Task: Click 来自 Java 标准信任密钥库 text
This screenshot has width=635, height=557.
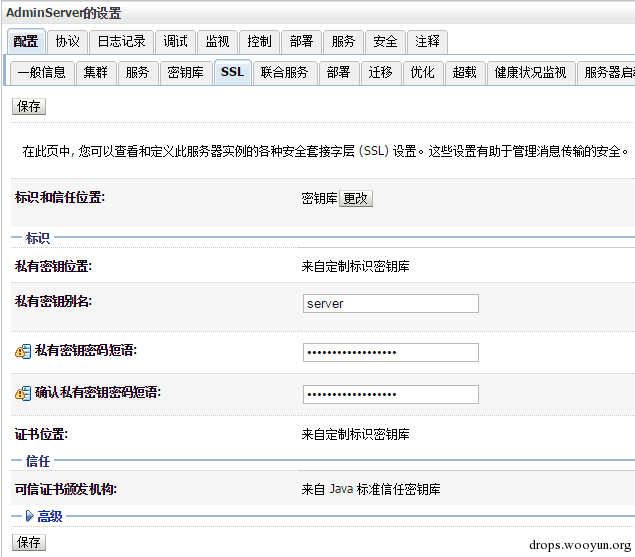Action: click(371, 489)
